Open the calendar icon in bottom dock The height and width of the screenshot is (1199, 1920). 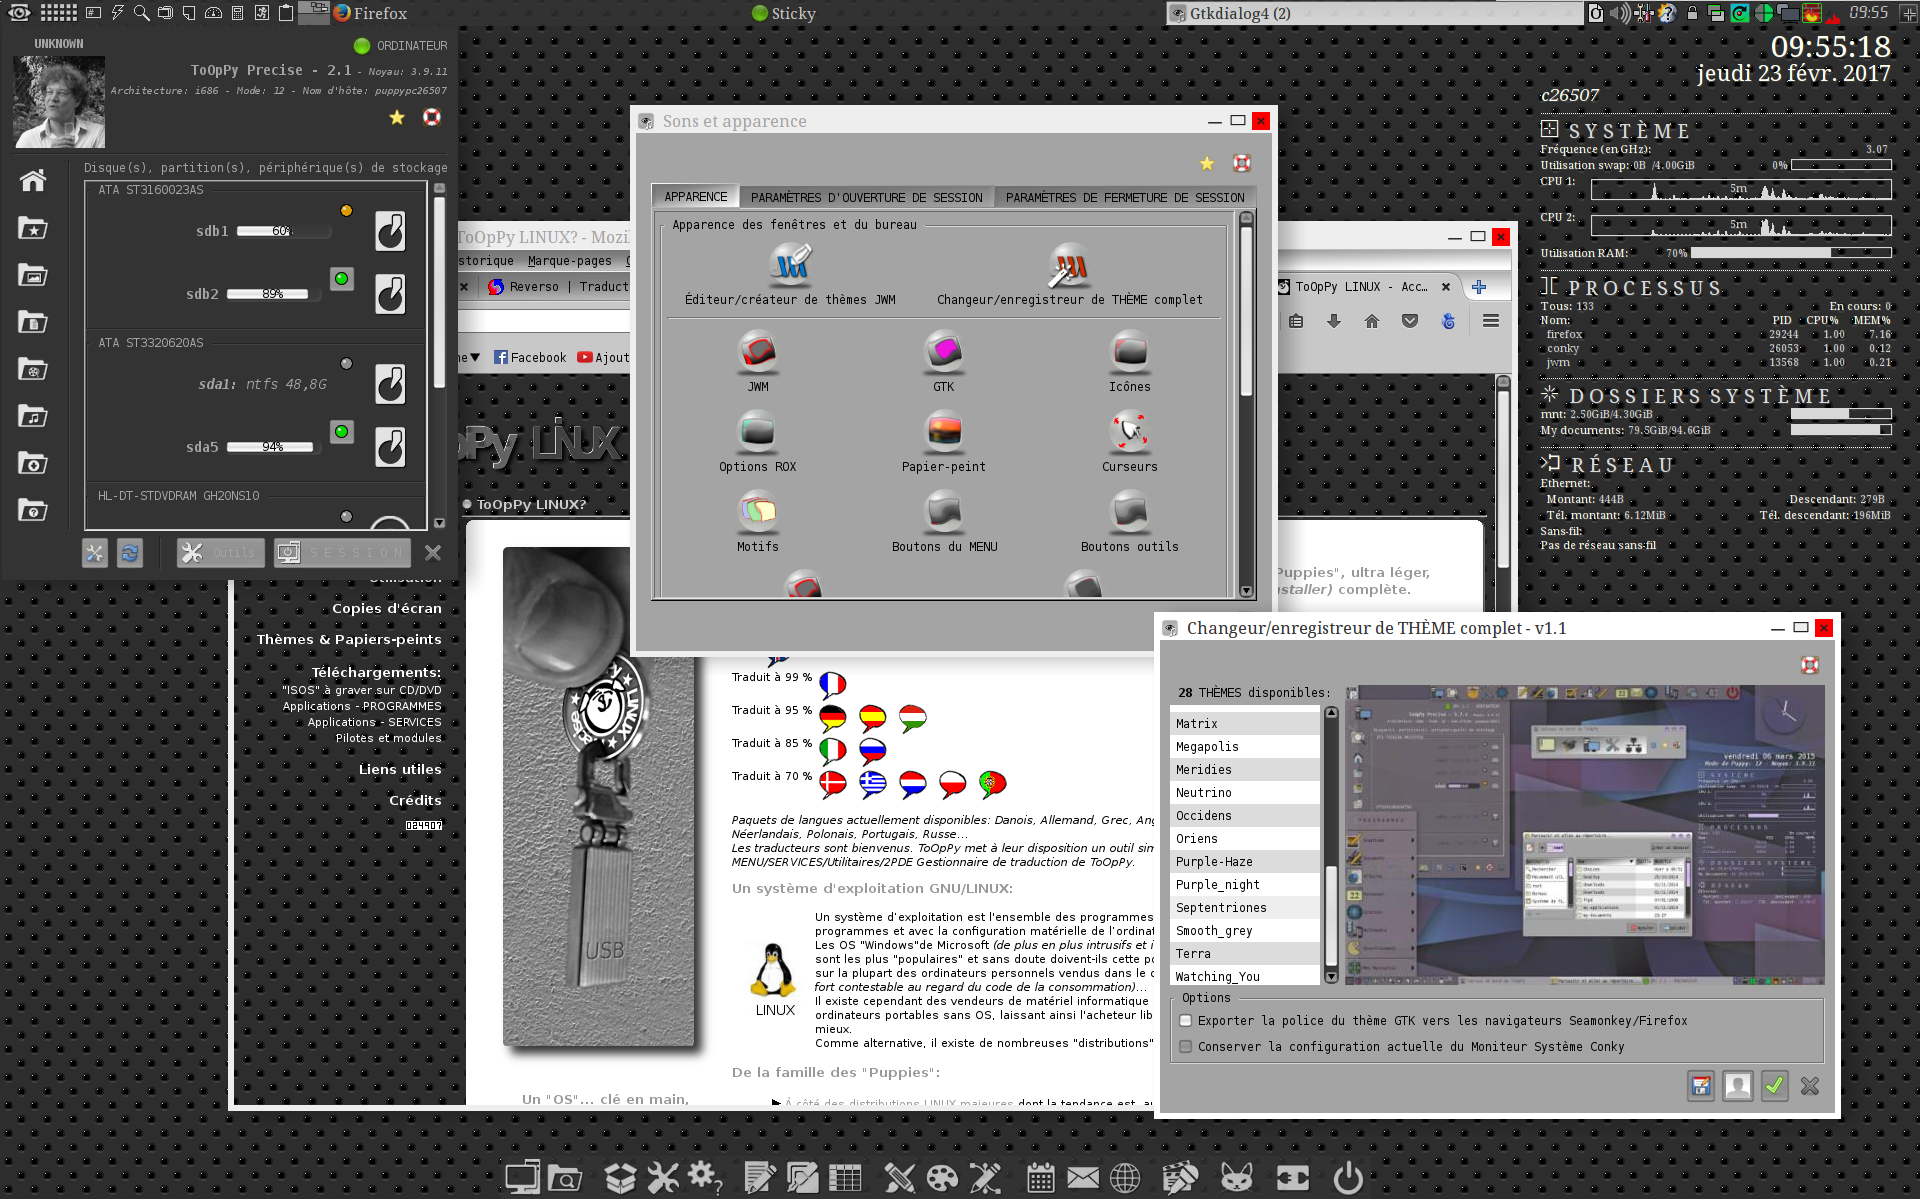(1041, 1178)
